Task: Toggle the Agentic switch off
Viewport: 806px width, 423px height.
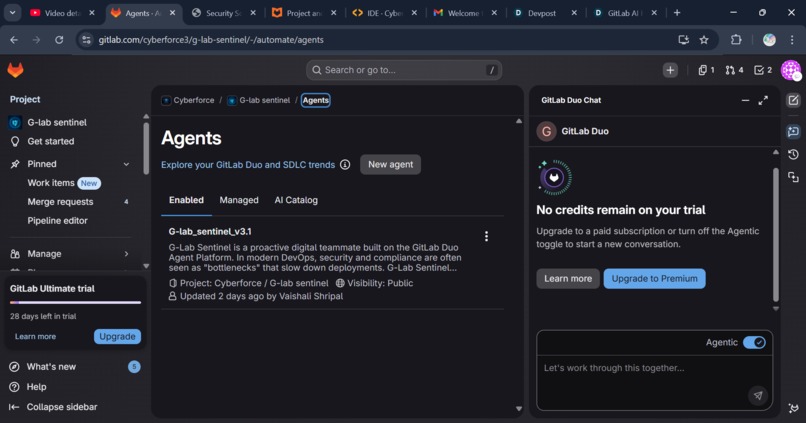Action: click(x=754, y=342)
